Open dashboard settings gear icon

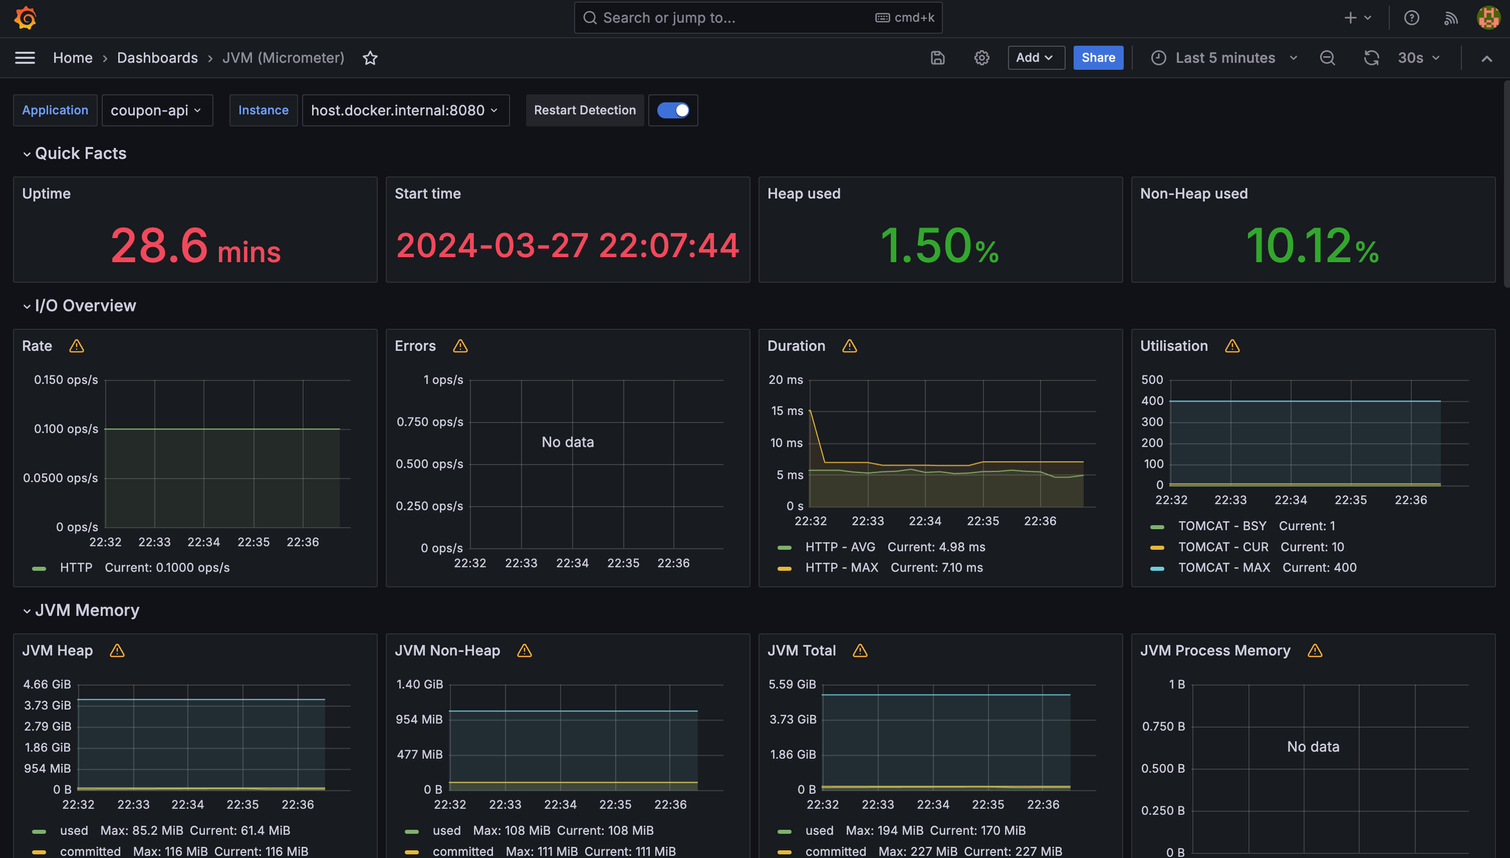pyautogui.click(x=982, y=58)
